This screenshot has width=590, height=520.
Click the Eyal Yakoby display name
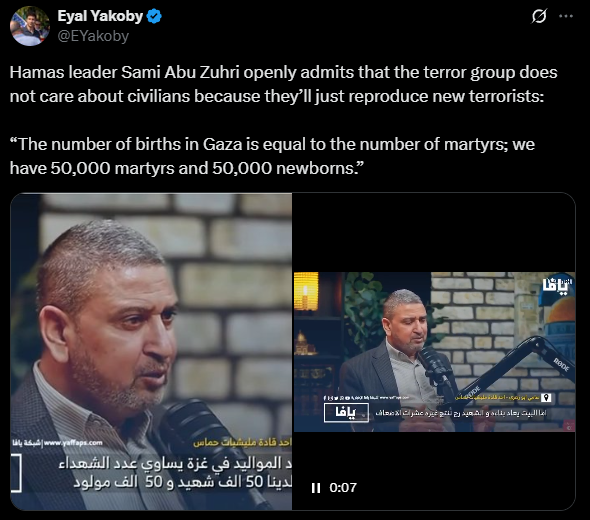point(100,16)
